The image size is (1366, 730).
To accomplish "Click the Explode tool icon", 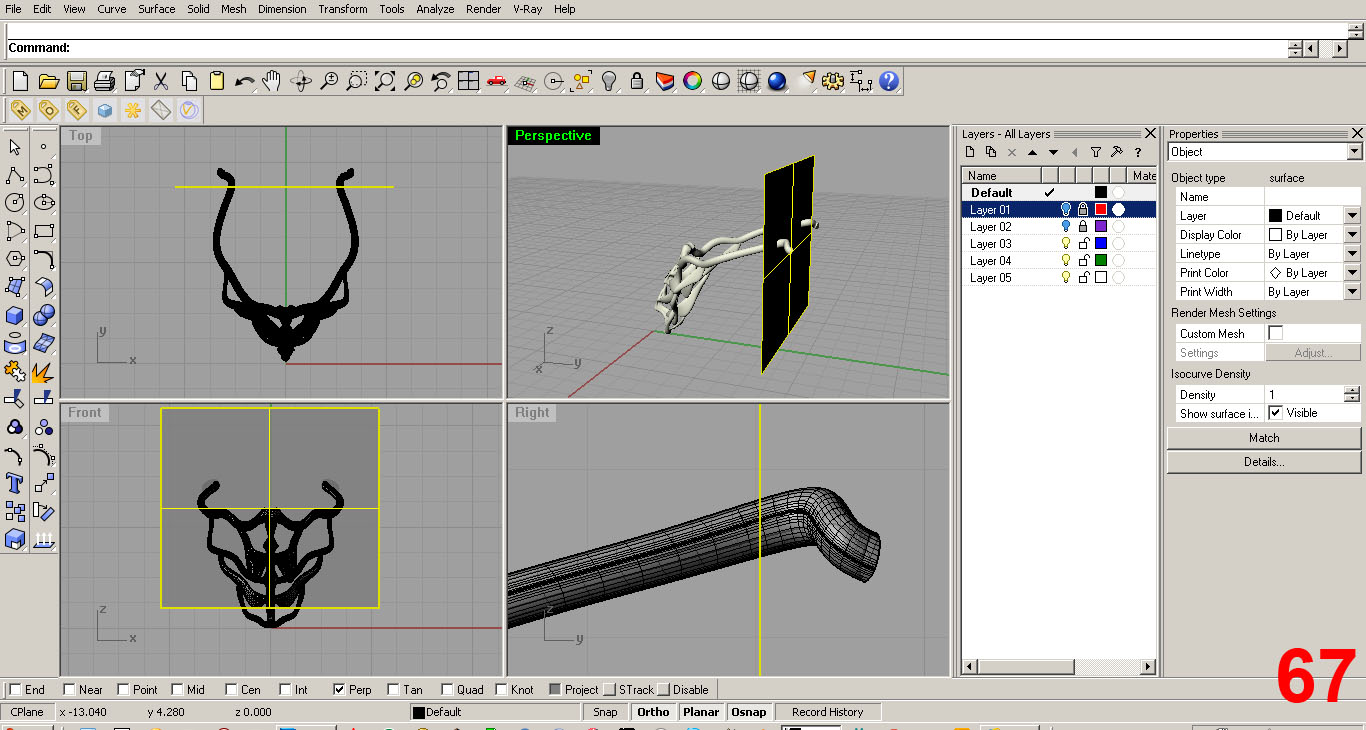I will tap(44, 372).
